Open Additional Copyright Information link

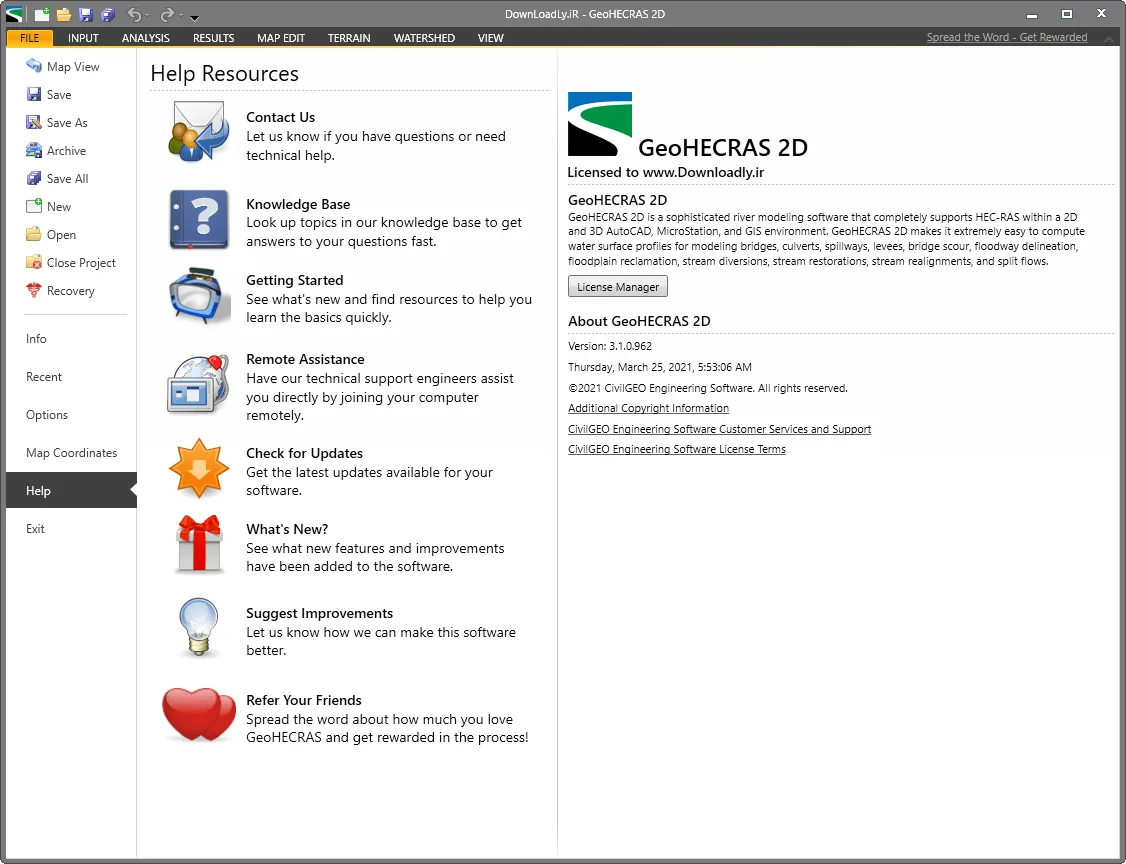[648, 408]
